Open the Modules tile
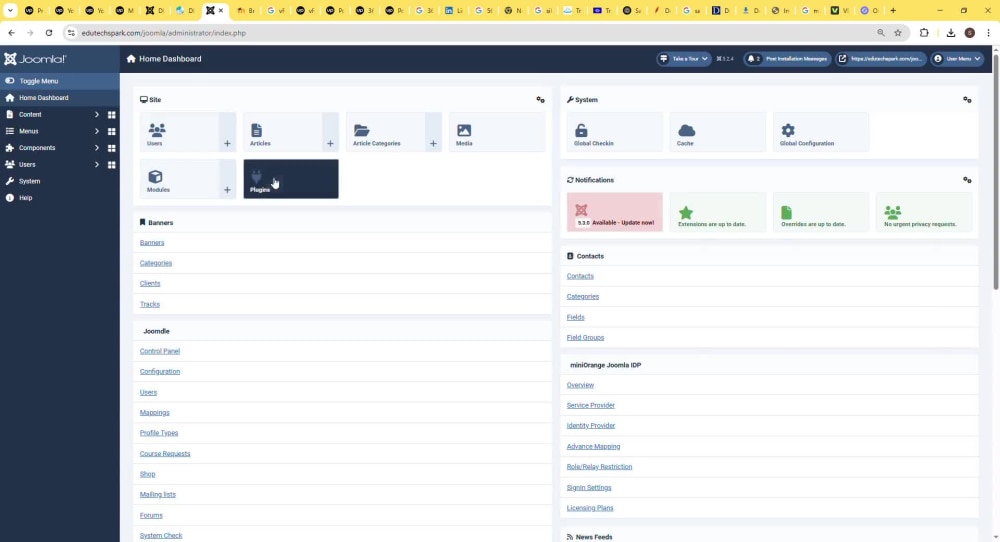The width and height of the screenshot is (1000, 542). (179, 179)
